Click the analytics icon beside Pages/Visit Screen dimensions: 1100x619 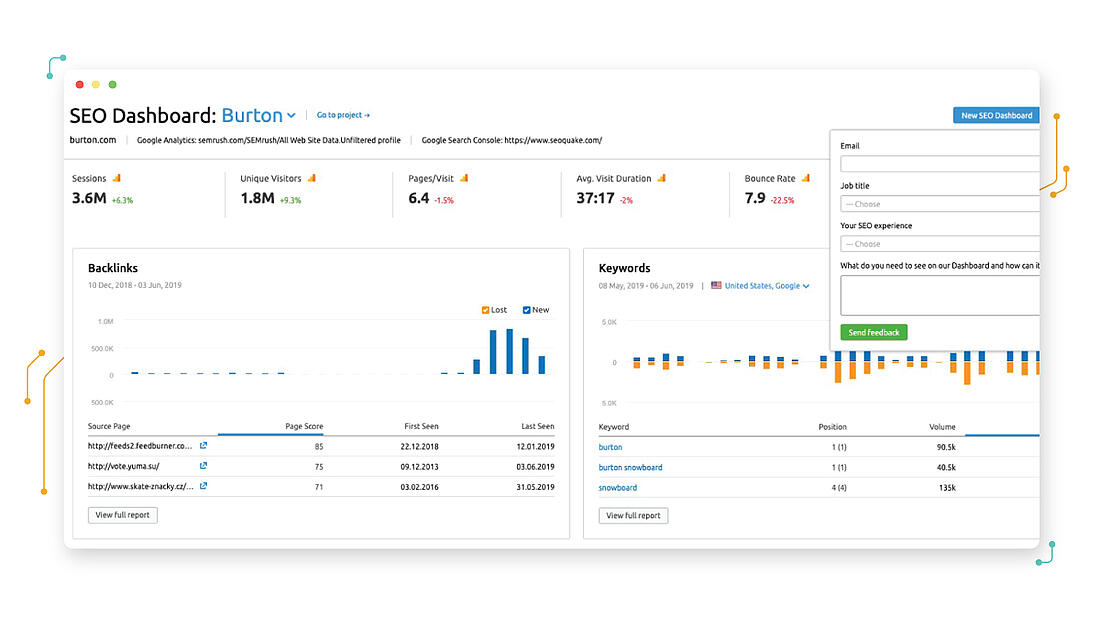click(x=464, y=178)
